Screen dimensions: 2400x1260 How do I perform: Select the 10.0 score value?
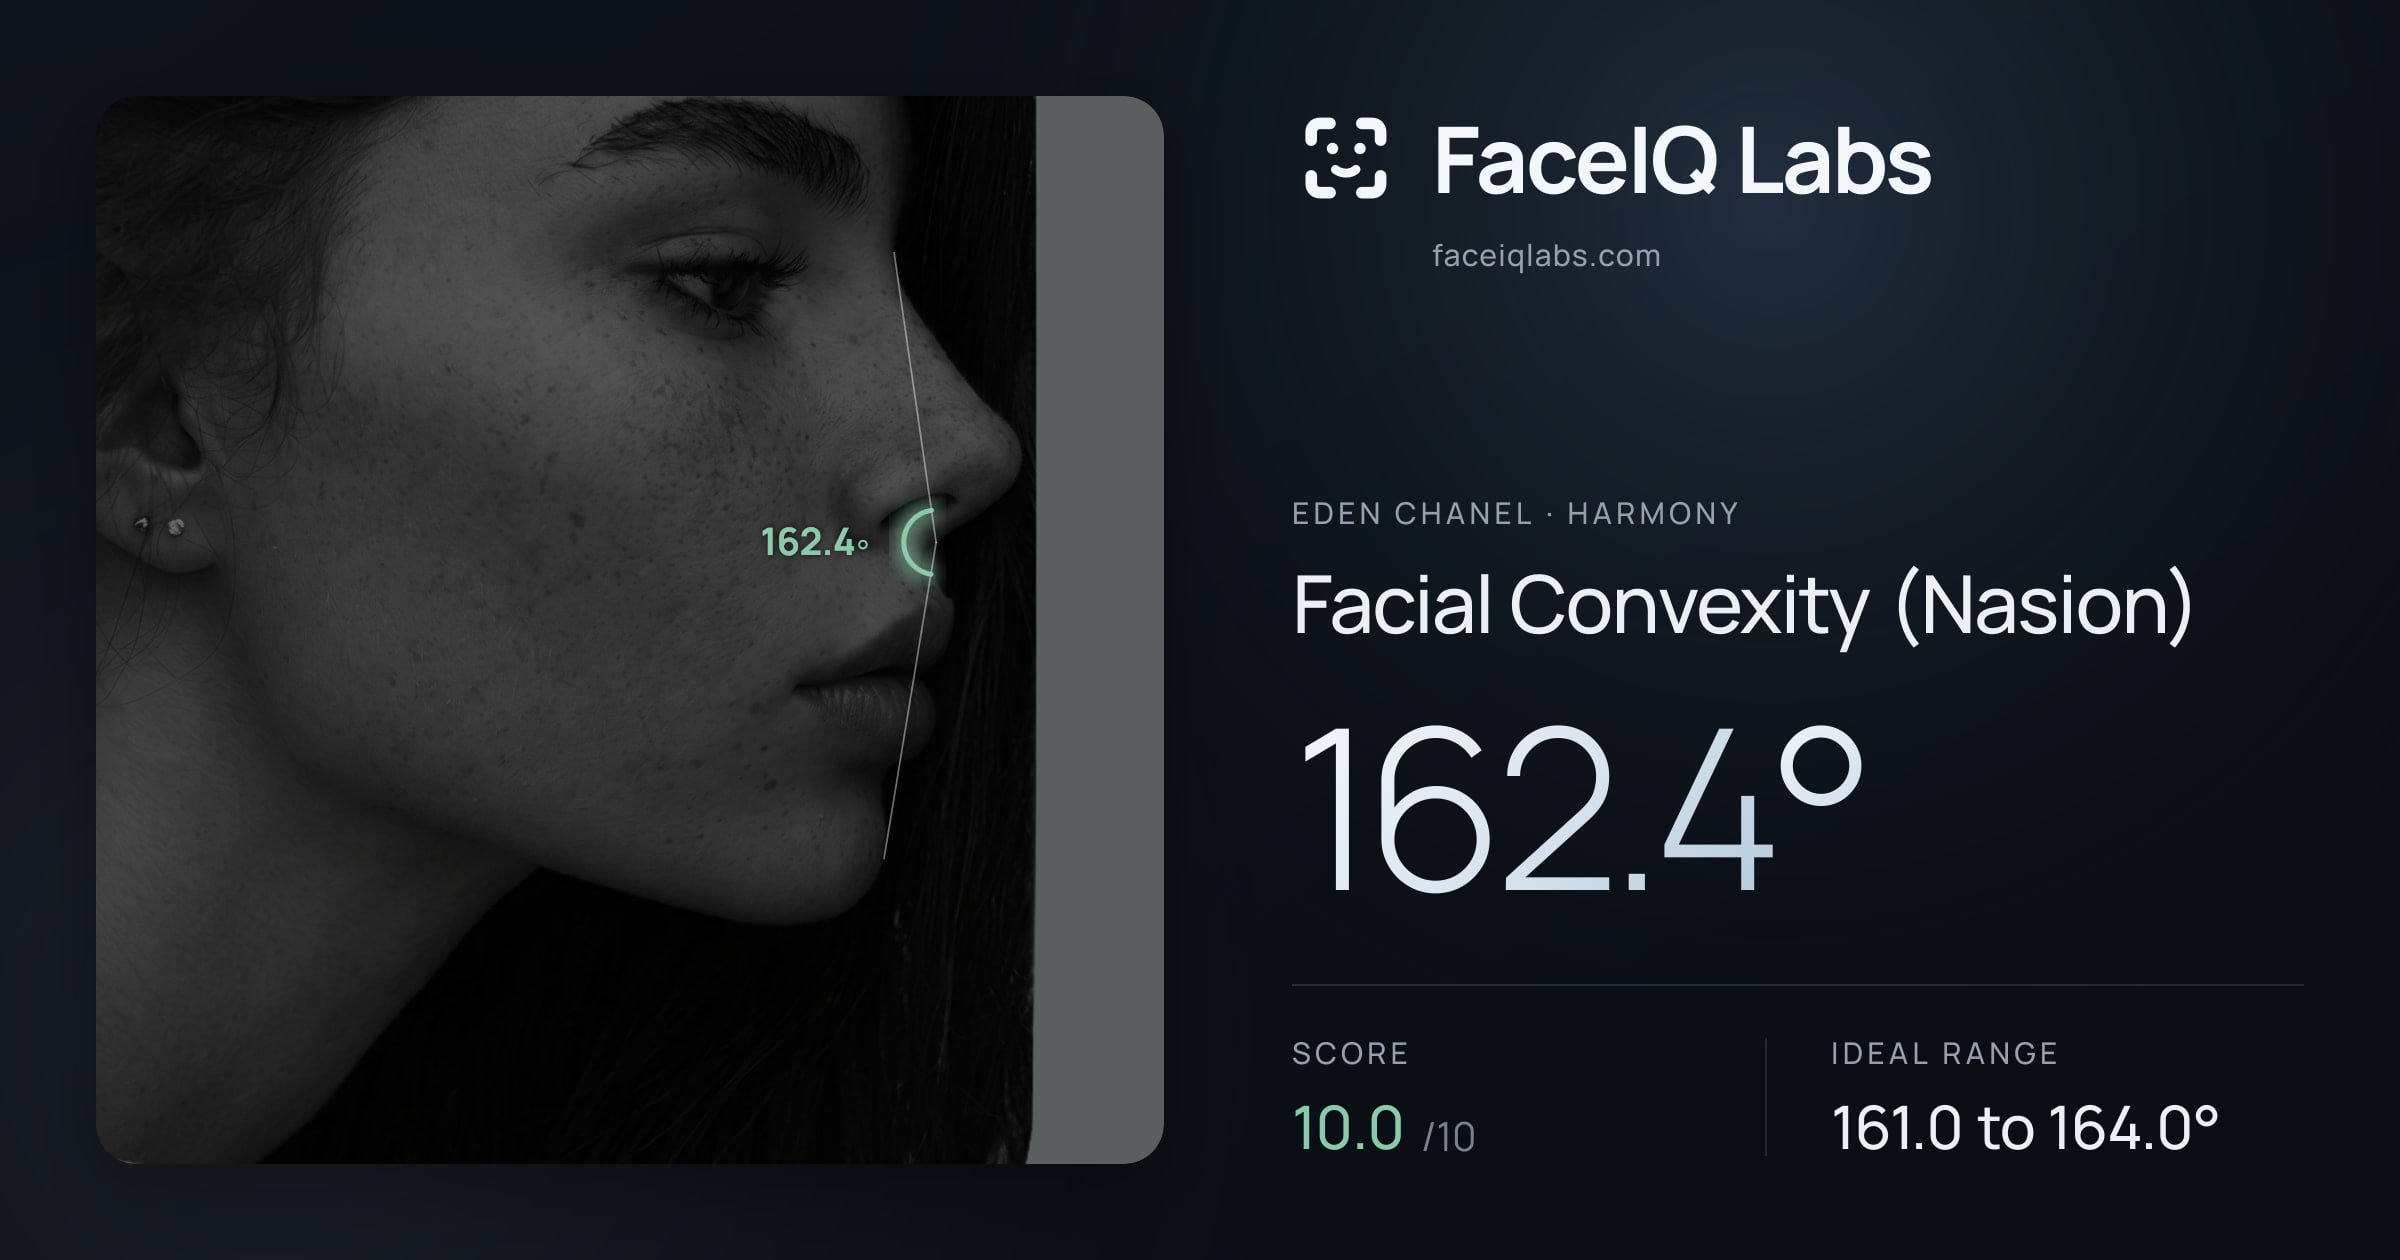point(1347,1128)
